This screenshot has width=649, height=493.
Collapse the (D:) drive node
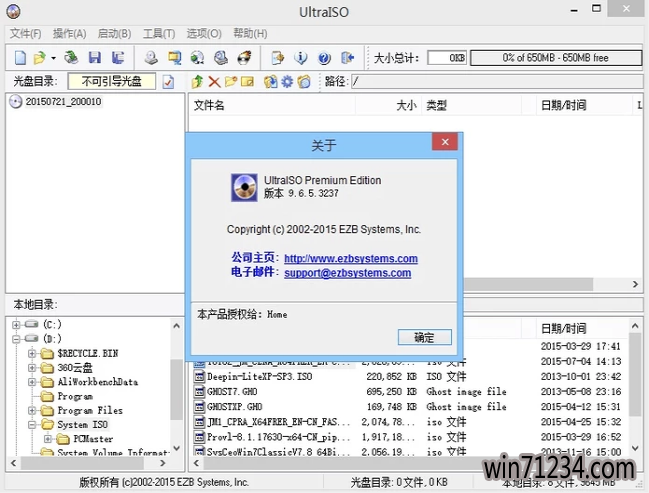16,339
